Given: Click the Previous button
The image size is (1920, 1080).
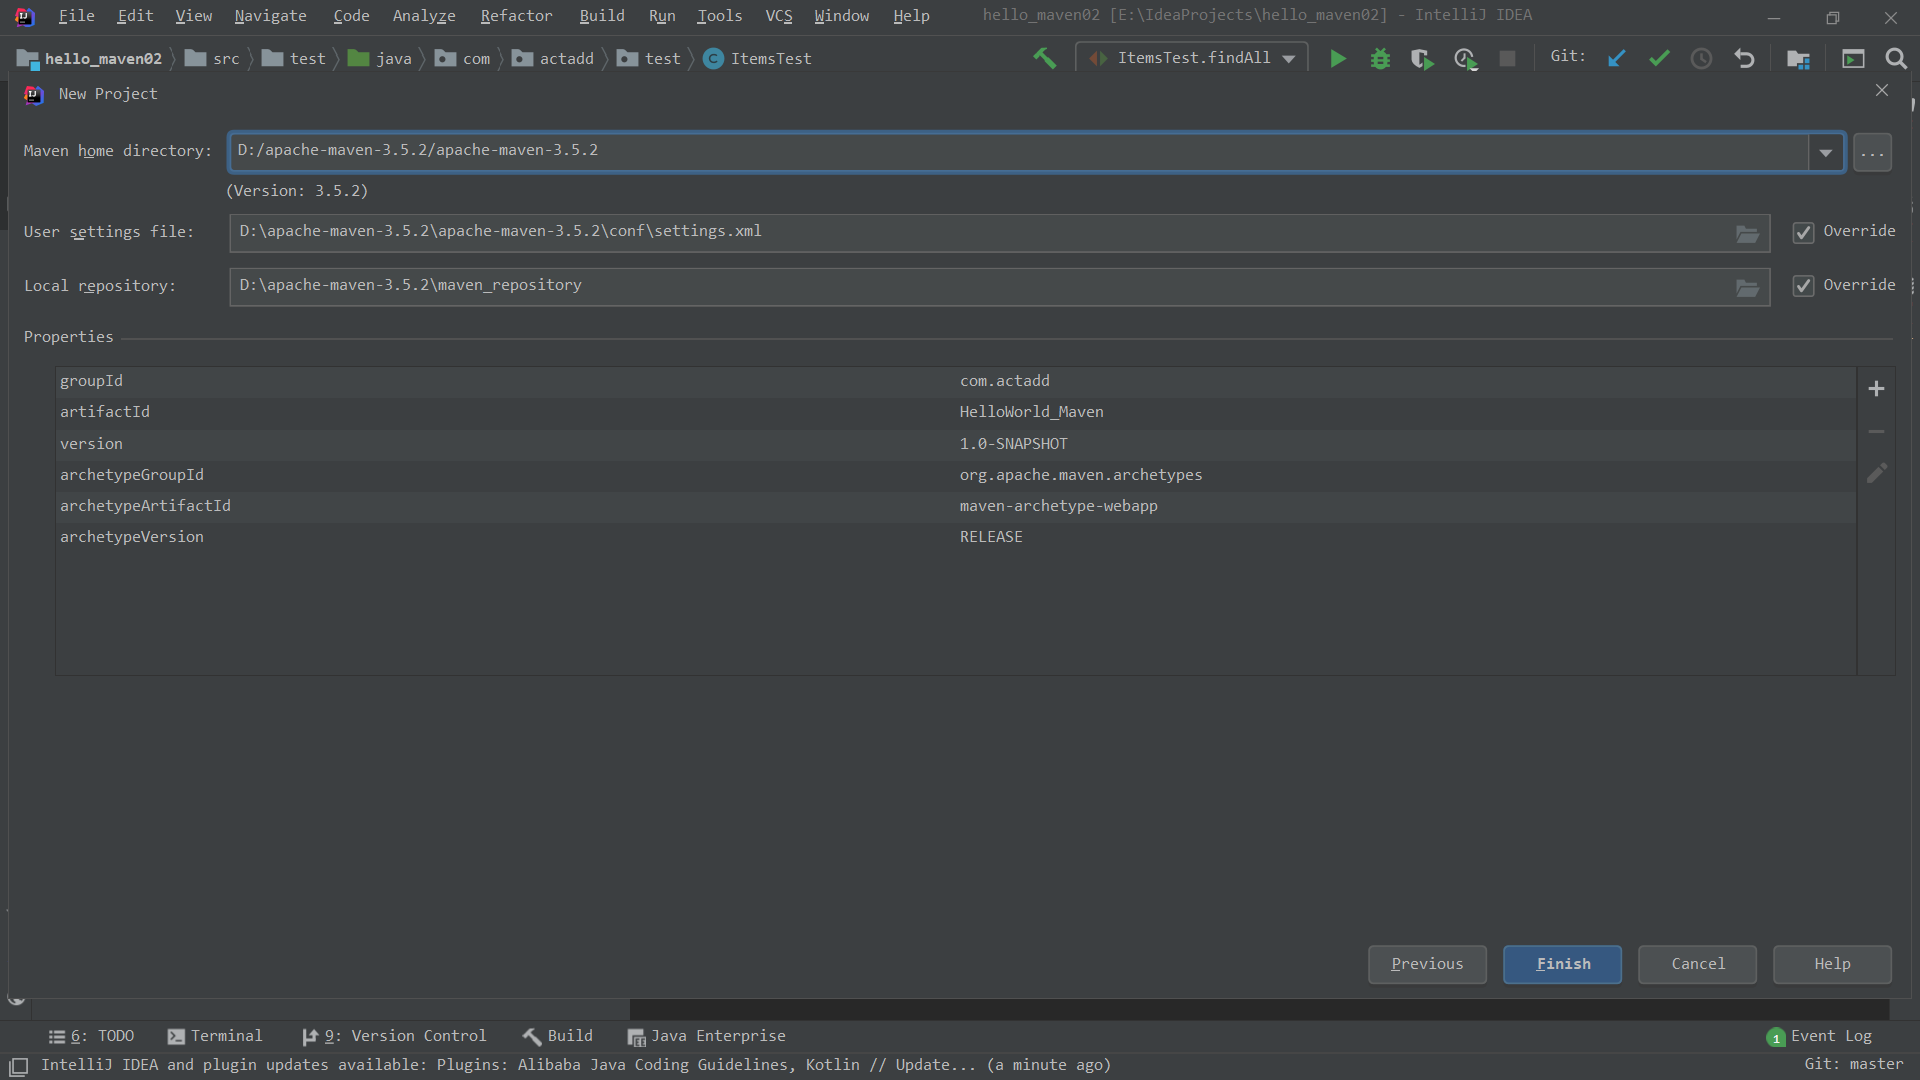Looking at the screenshot, I should (x=1426, y=964).
